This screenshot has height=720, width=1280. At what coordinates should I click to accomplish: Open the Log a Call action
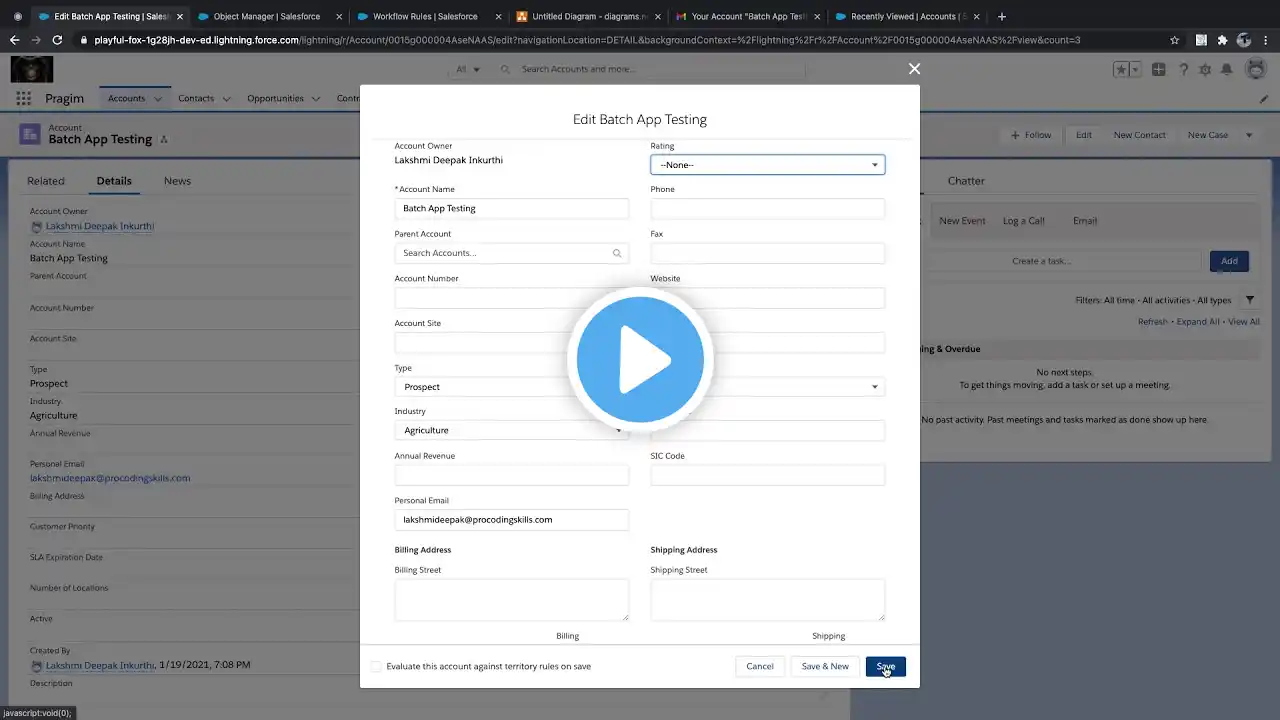point(1024,221)
